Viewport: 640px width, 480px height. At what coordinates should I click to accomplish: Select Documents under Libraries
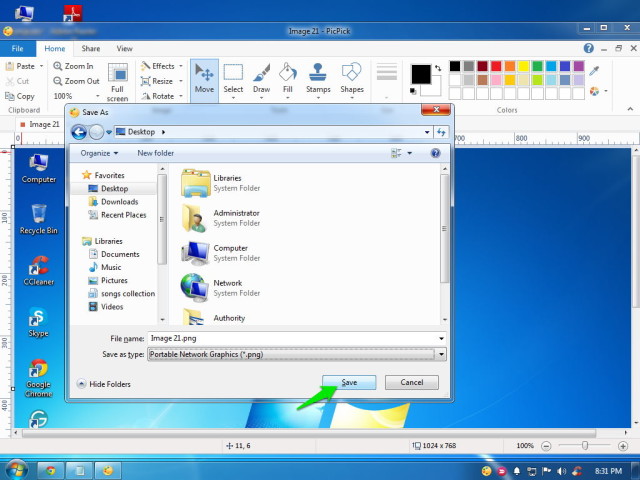point(114,254)
